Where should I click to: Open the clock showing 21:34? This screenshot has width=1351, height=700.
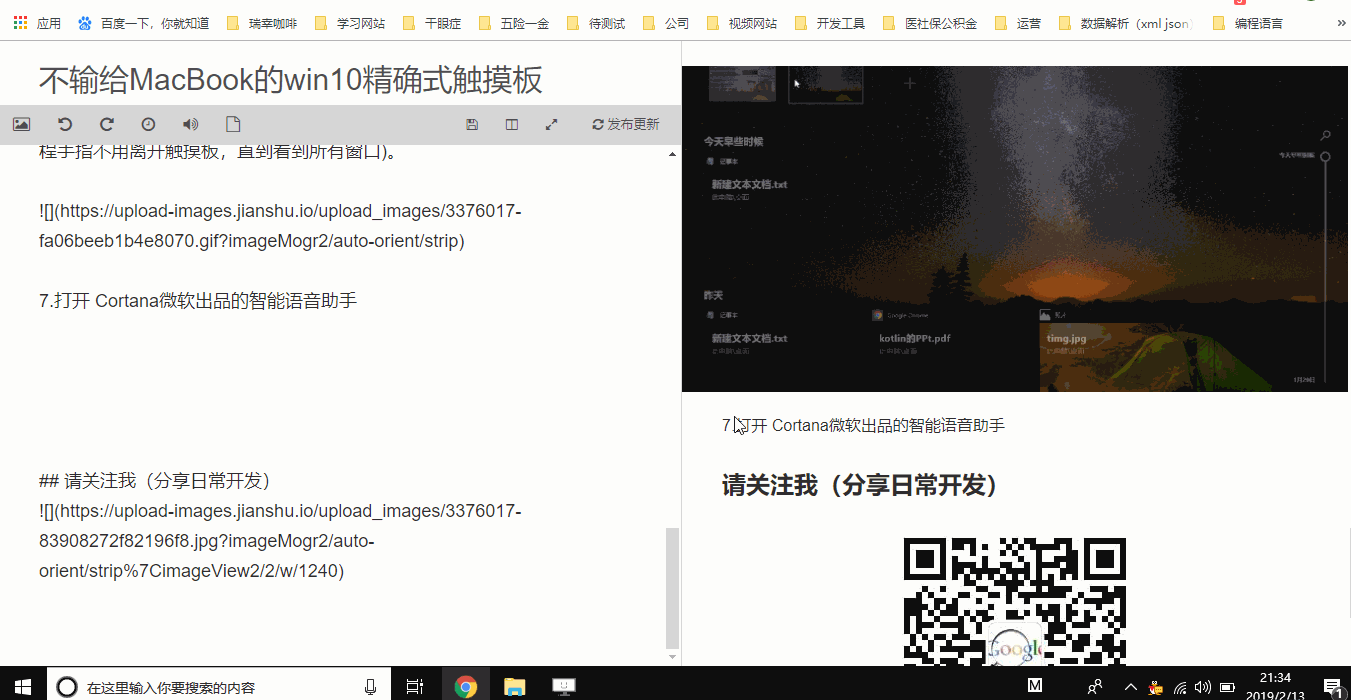click(1275, 686)
